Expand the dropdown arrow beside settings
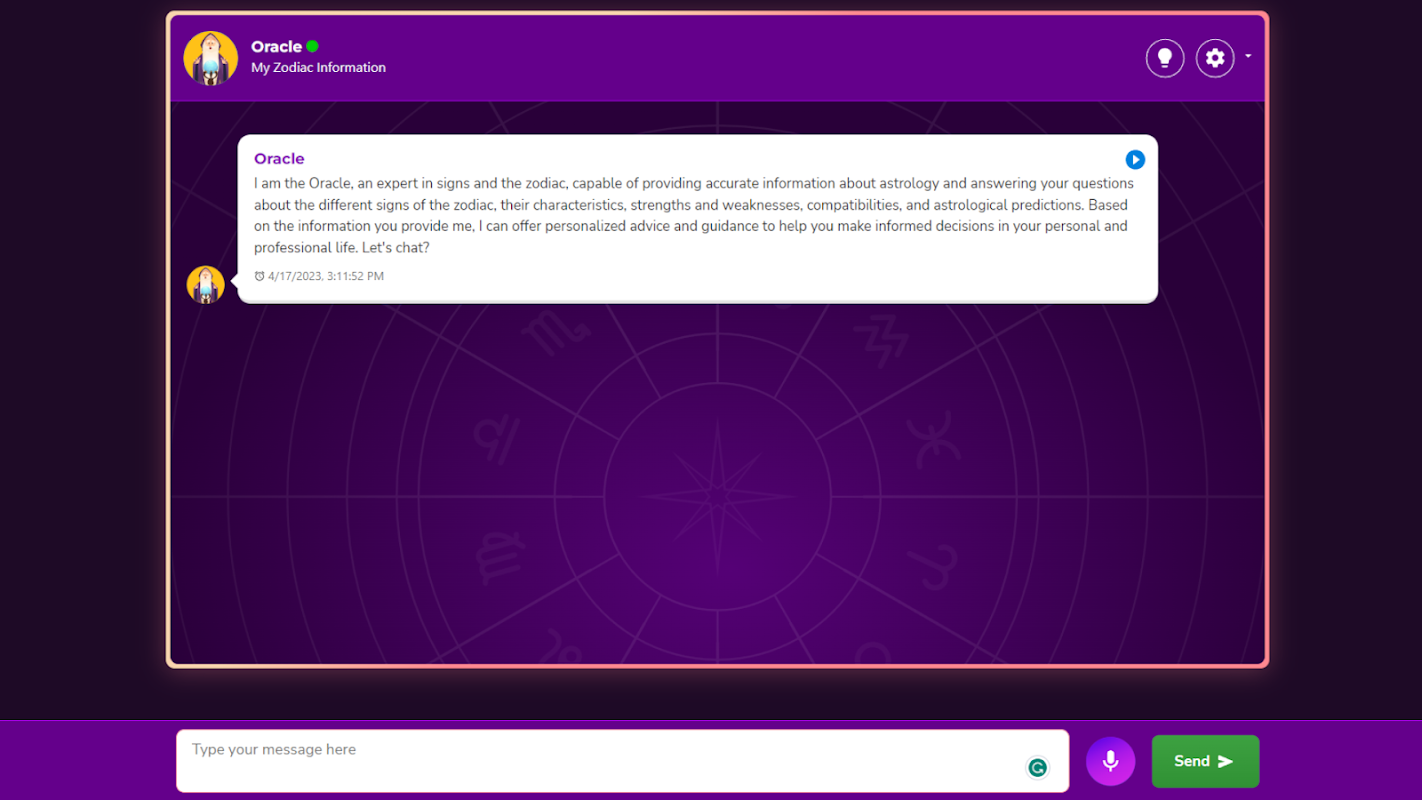Screen dimensions: 1422x800 point(1248,57)
